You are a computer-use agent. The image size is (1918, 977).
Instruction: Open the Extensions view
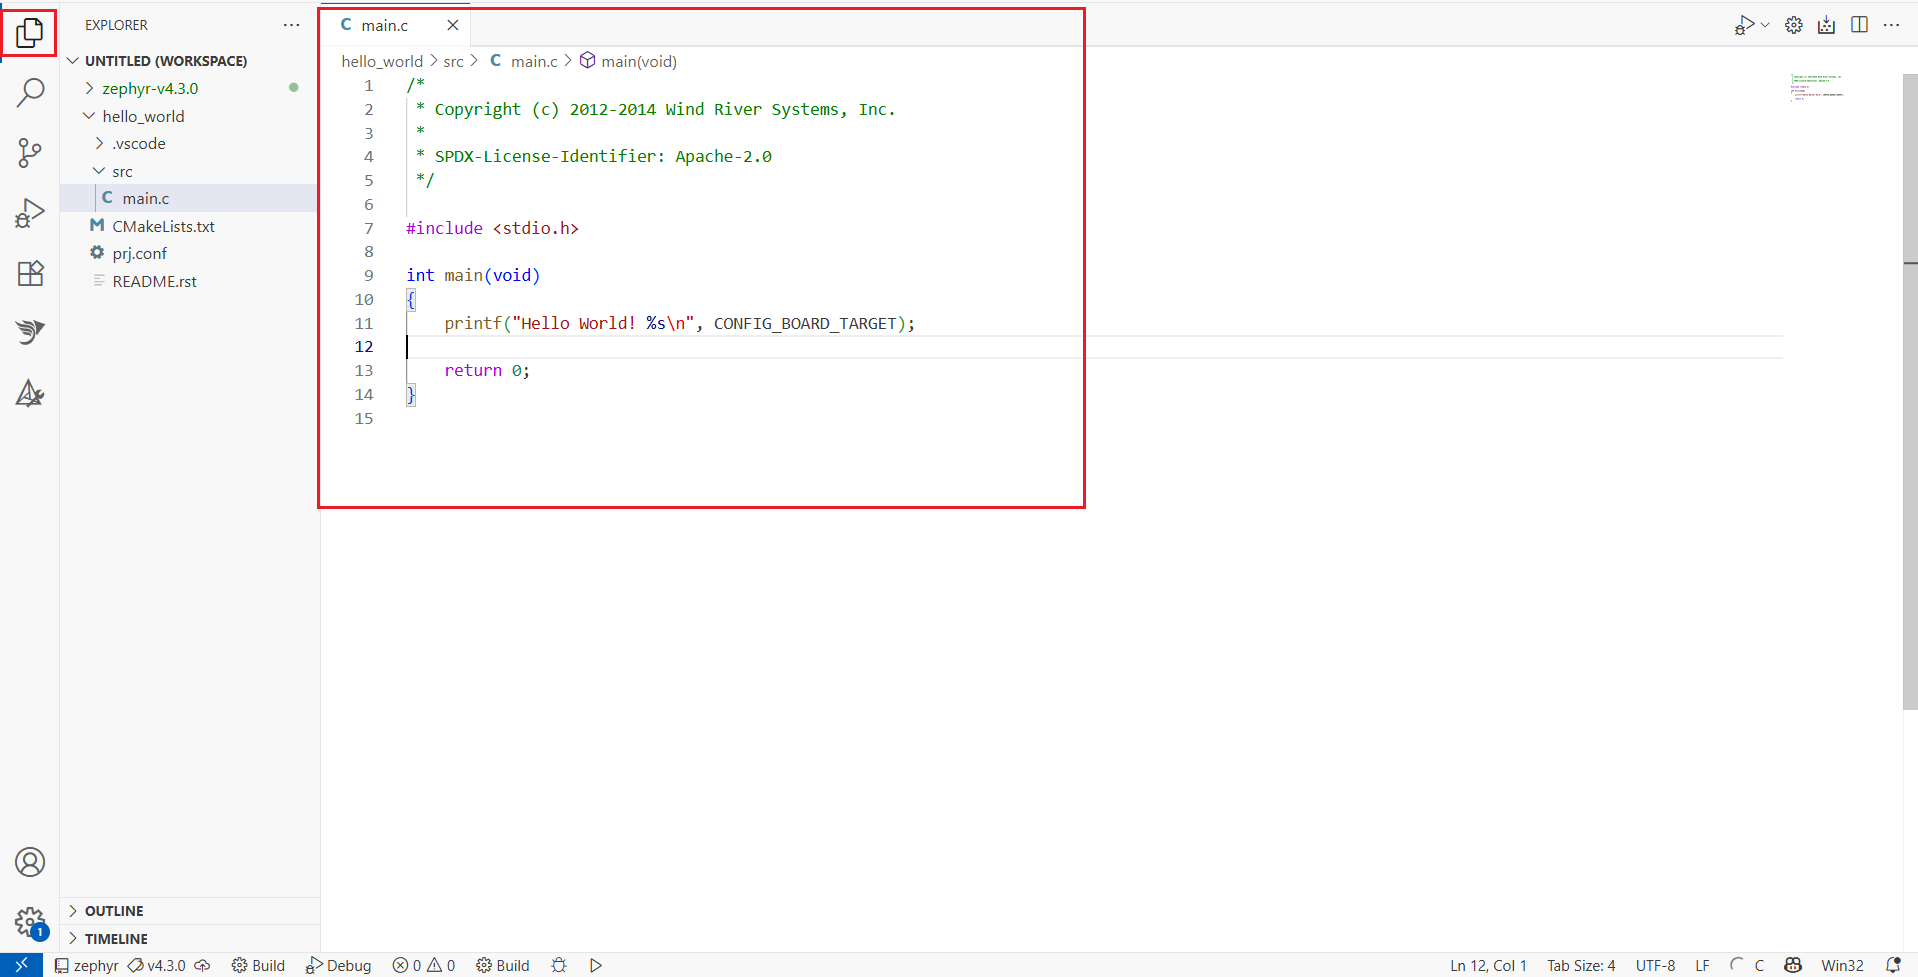point(30,273)
